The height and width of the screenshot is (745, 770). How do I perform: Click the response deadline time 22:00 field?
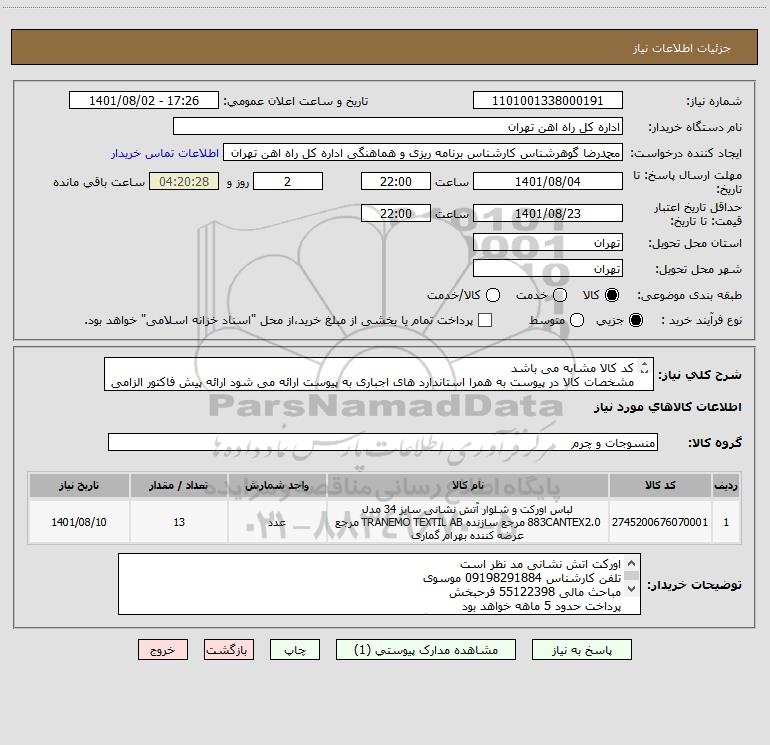click(396, 181)
